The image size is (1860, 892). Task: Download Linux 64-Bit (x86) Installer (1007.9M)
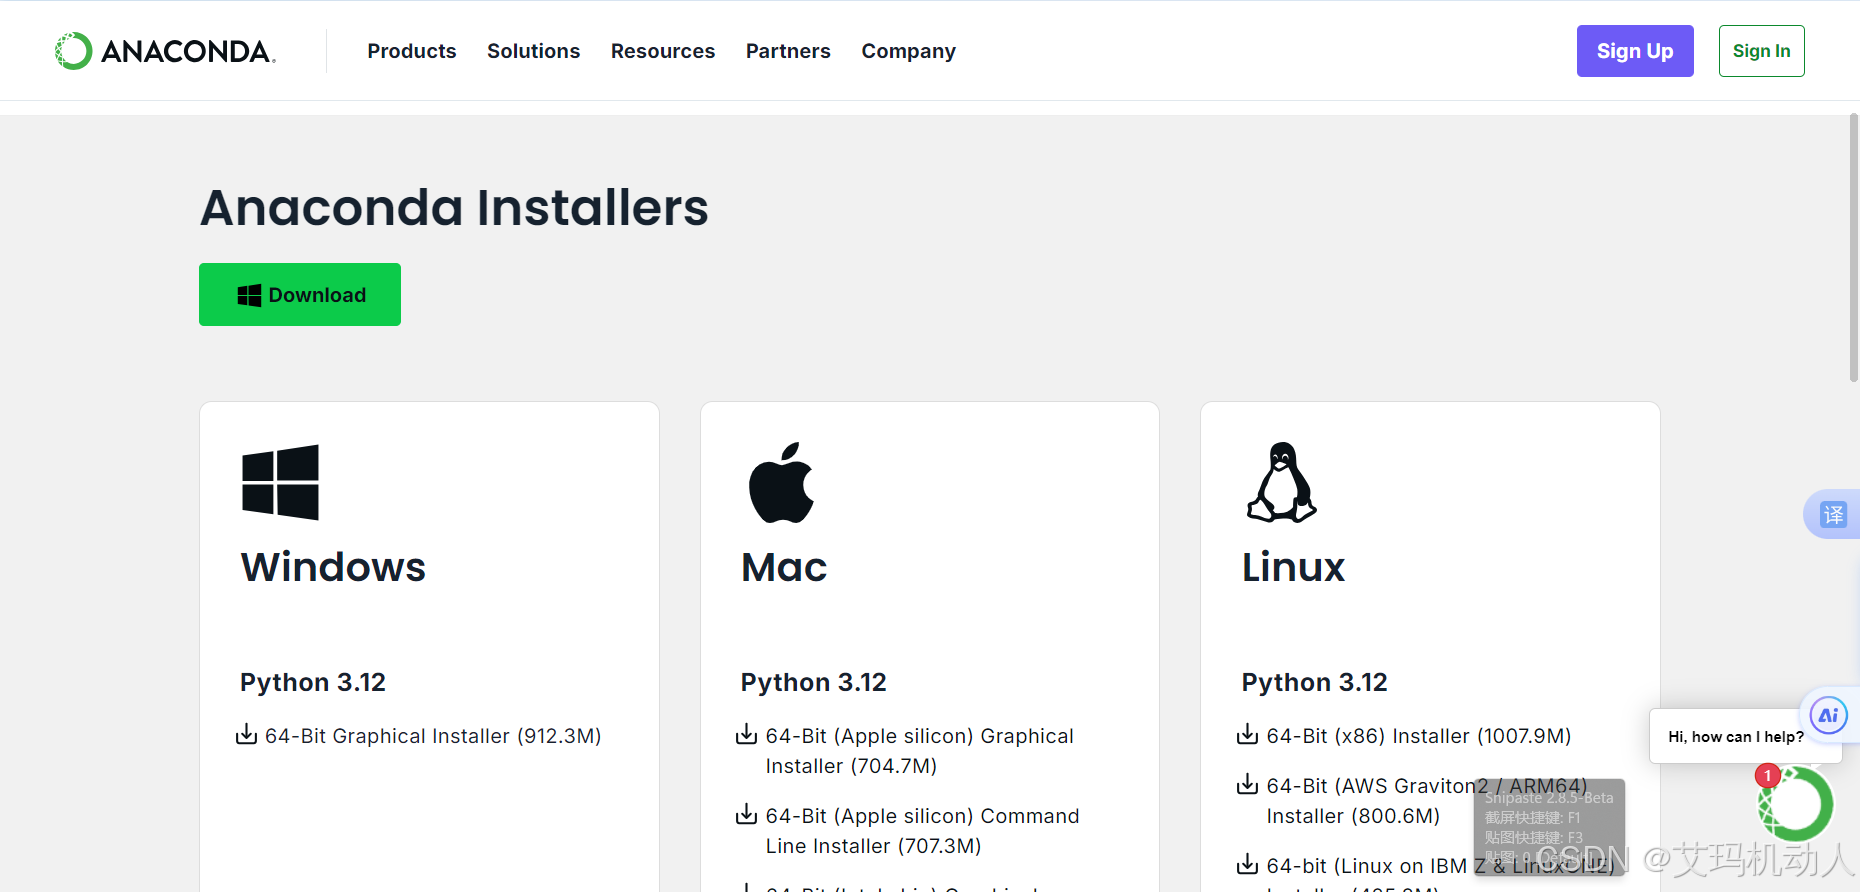click(1419, 736)
